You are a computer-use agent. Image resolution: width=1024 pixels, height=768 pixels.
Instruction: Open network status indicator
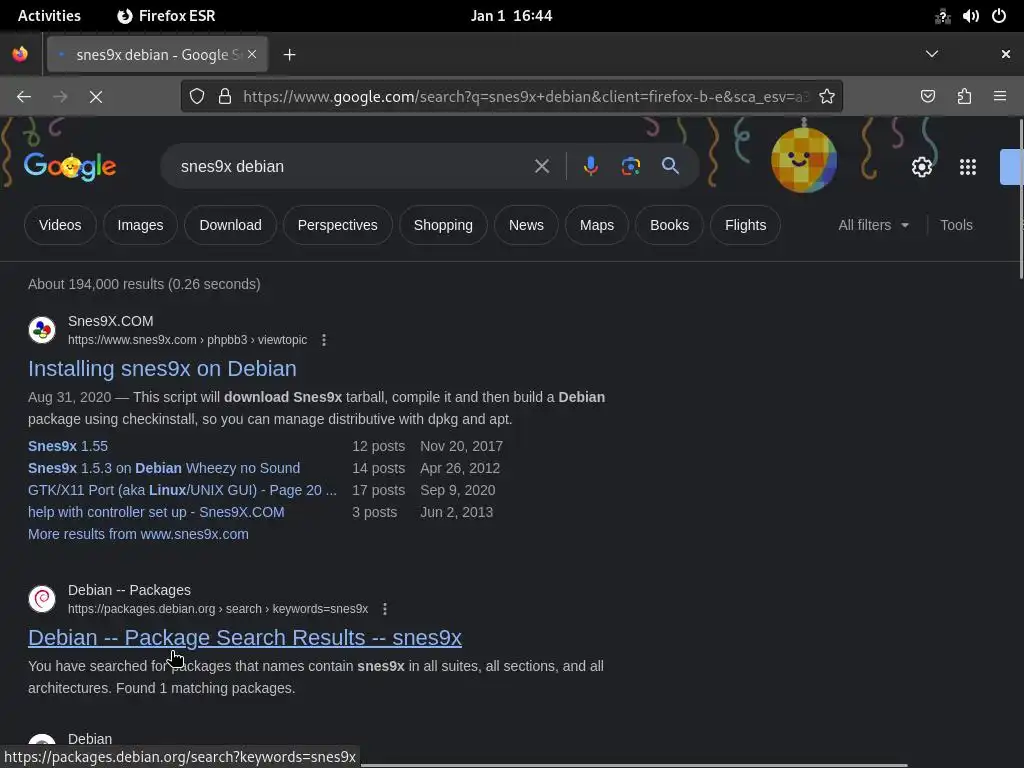pyautogui.click(x=942, y=16)
